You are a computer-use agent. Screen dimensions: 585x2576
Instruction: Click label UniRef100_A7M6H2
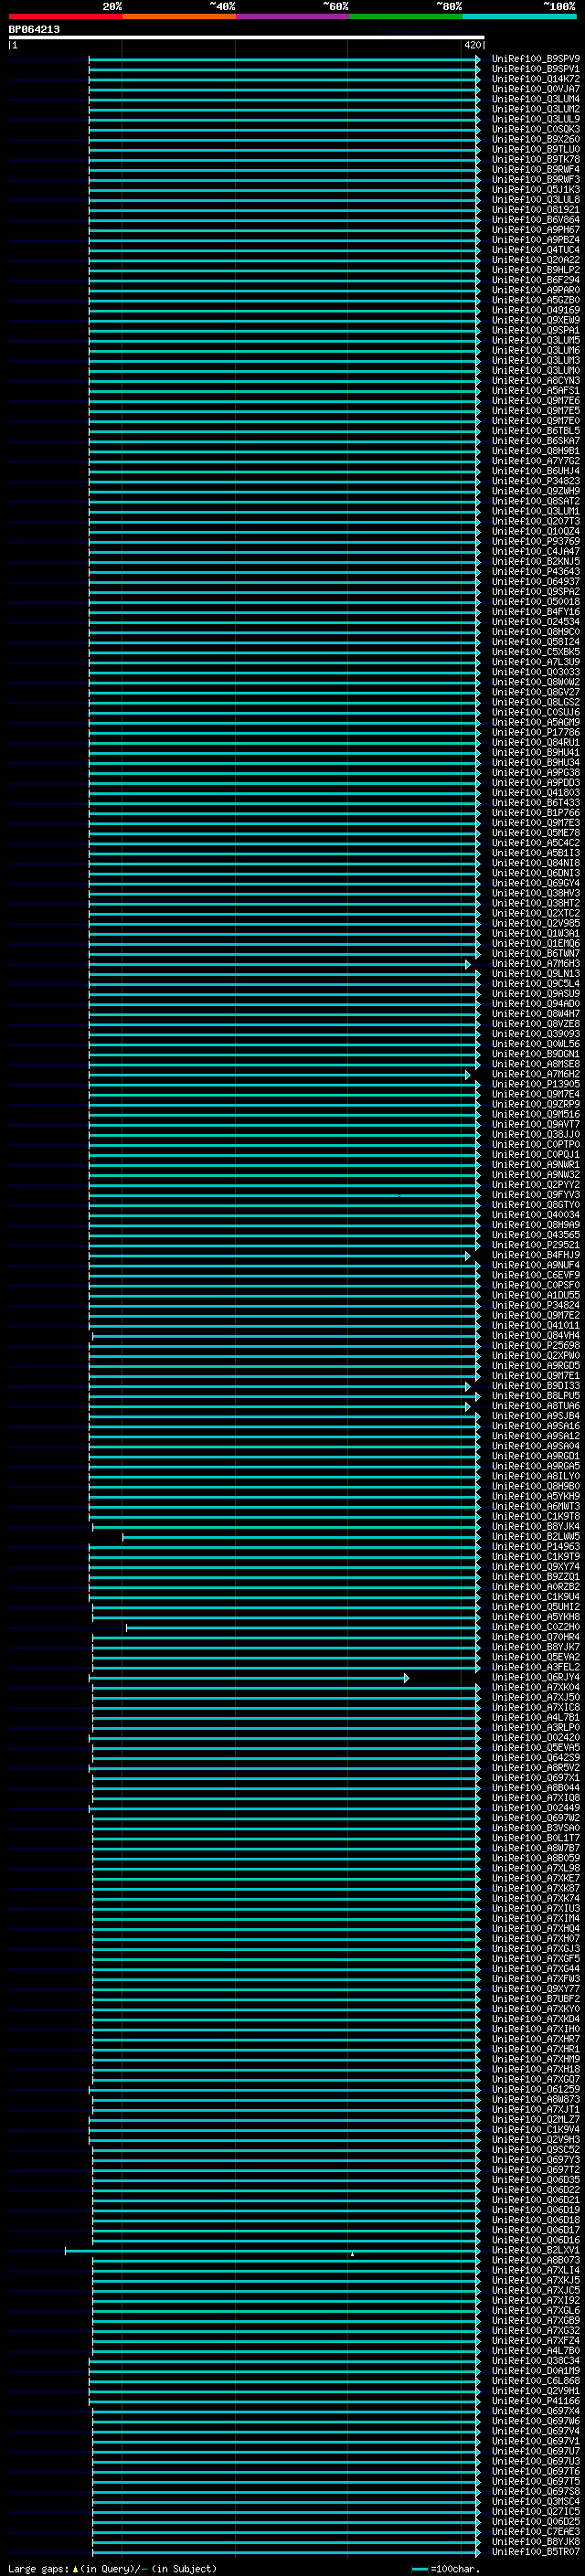click(535, 1075)
